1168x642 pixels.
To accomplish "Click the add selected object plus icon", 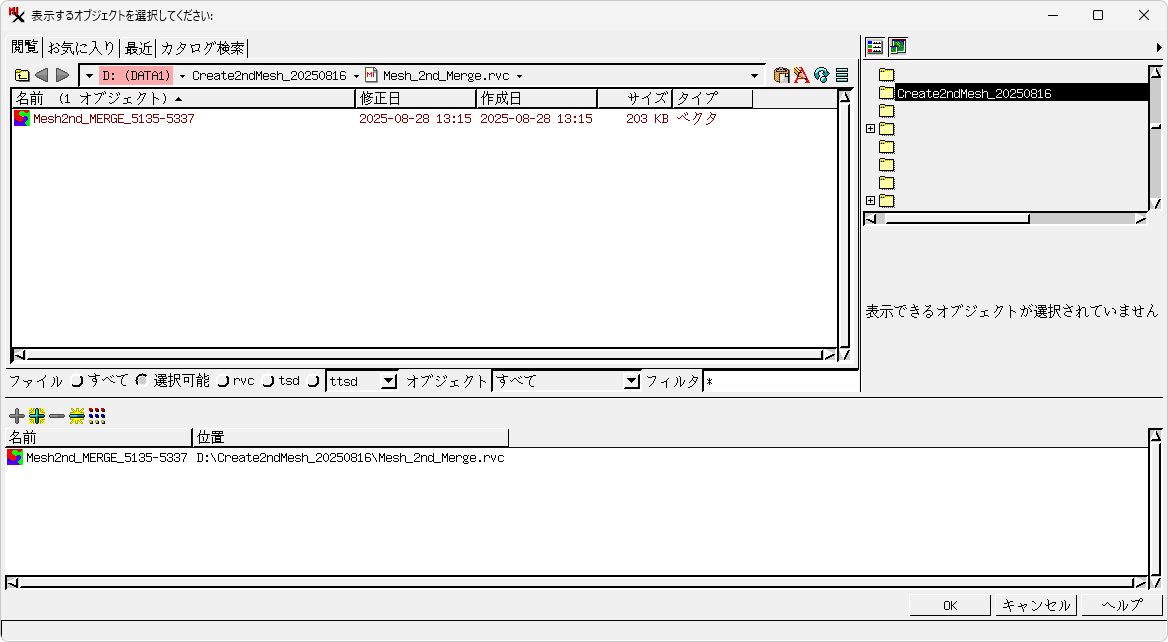I will 16,416.
